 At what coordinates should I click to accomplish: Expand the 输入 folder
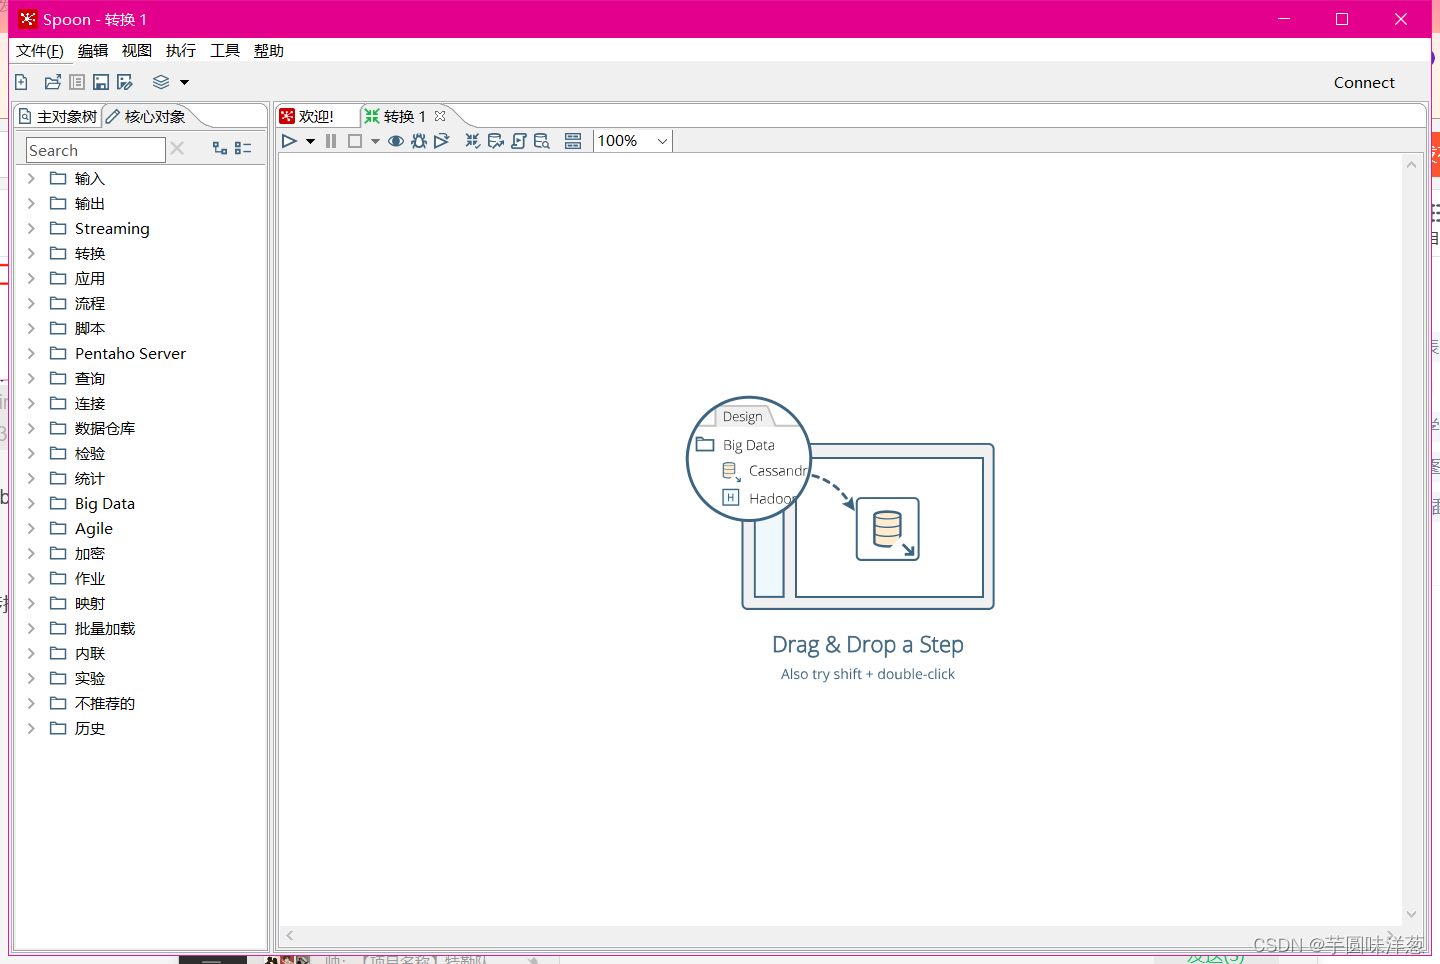point(31,178)
